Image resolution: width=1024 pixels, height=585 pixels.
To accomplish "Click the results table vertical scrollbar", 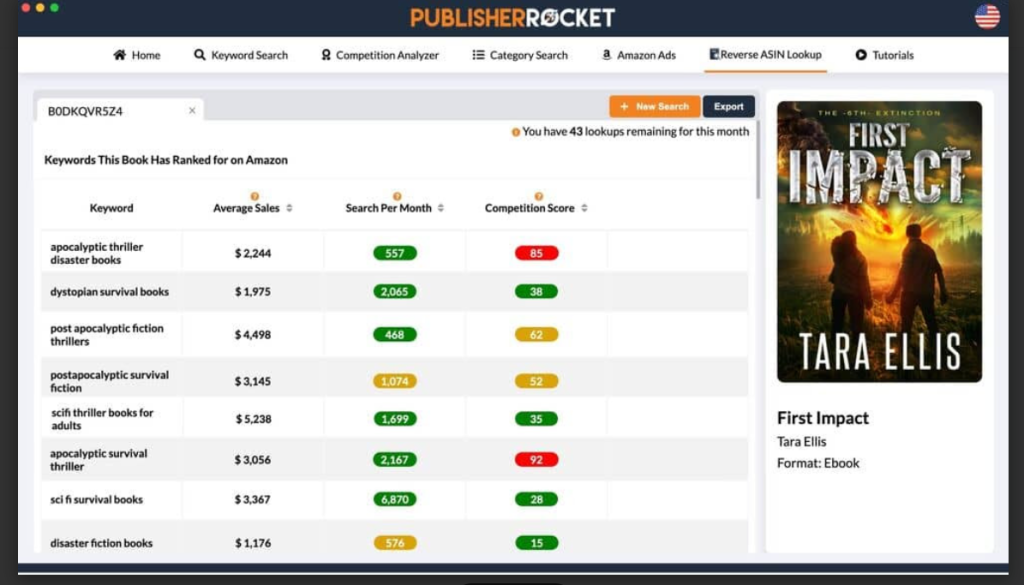I will click(758, 160).
